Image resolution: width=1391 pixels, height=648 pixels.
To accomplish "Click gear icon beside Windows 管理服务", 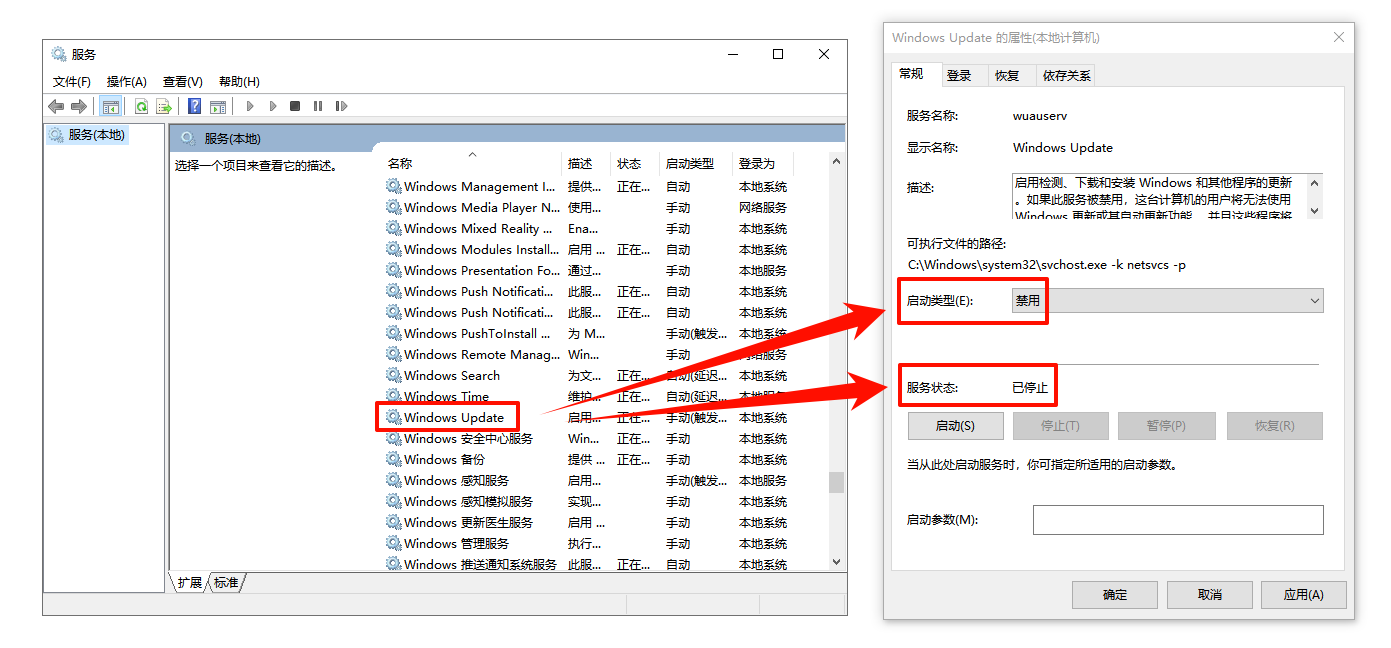I will (x=394, y=543).
